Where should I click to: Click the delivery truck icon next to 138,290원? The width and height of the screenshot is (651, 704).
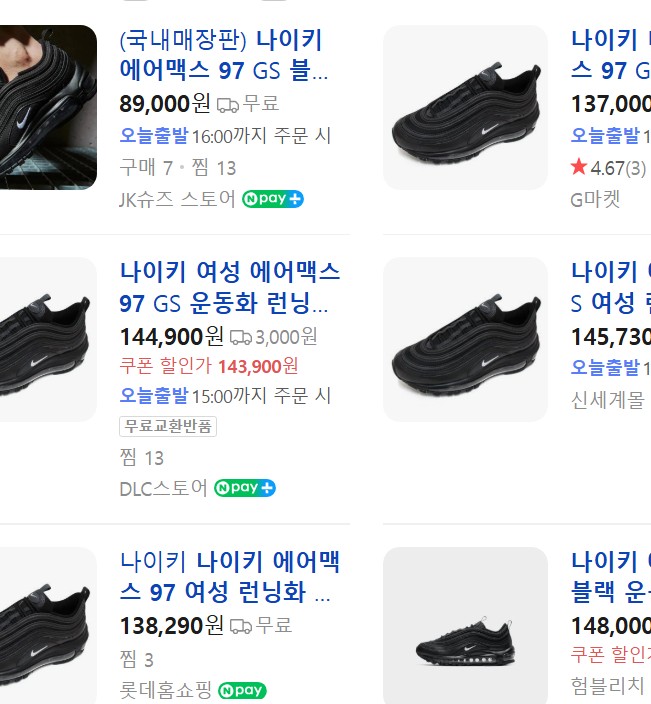pos(241,627)
